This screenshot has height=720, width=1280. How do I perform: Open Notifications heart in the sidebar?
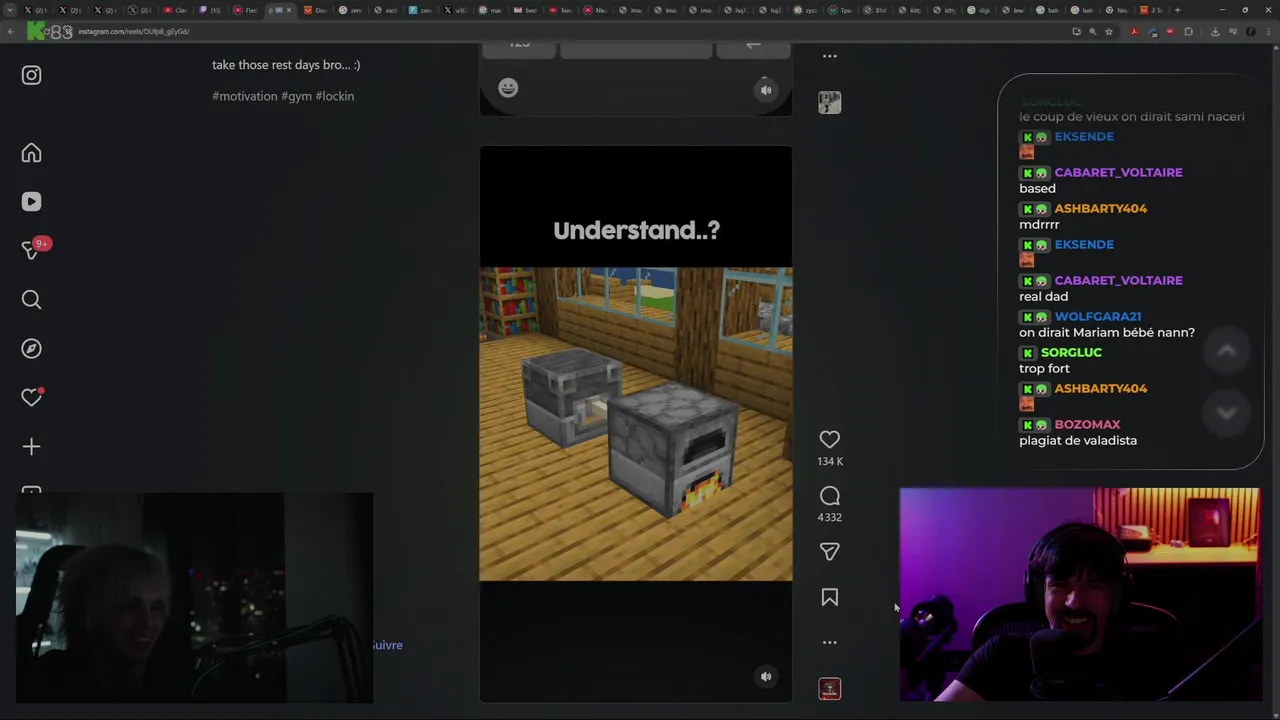32,397
